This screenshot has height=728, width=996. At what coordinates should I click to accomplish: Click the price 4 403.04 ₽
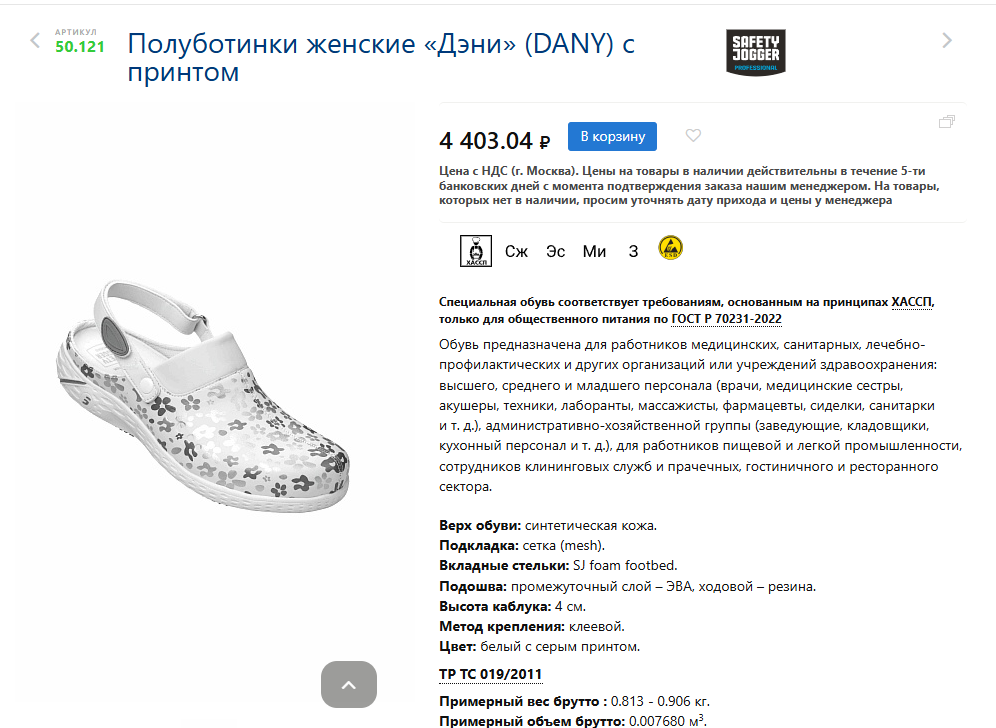coord(494,140)
